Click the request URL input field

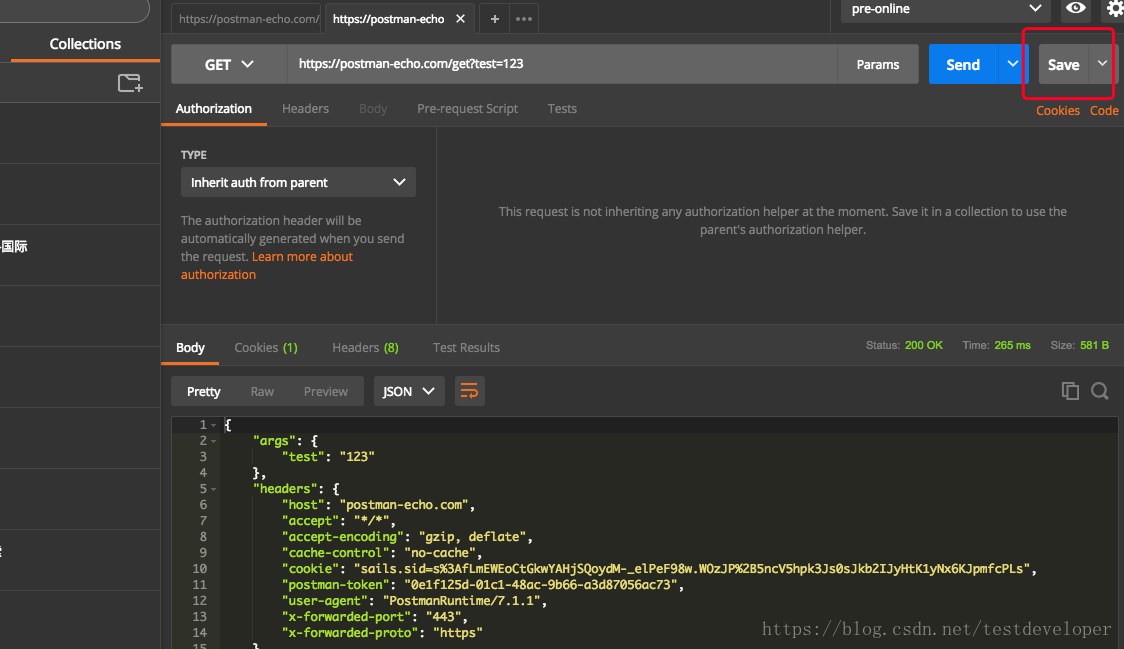[x=560, y=64]
